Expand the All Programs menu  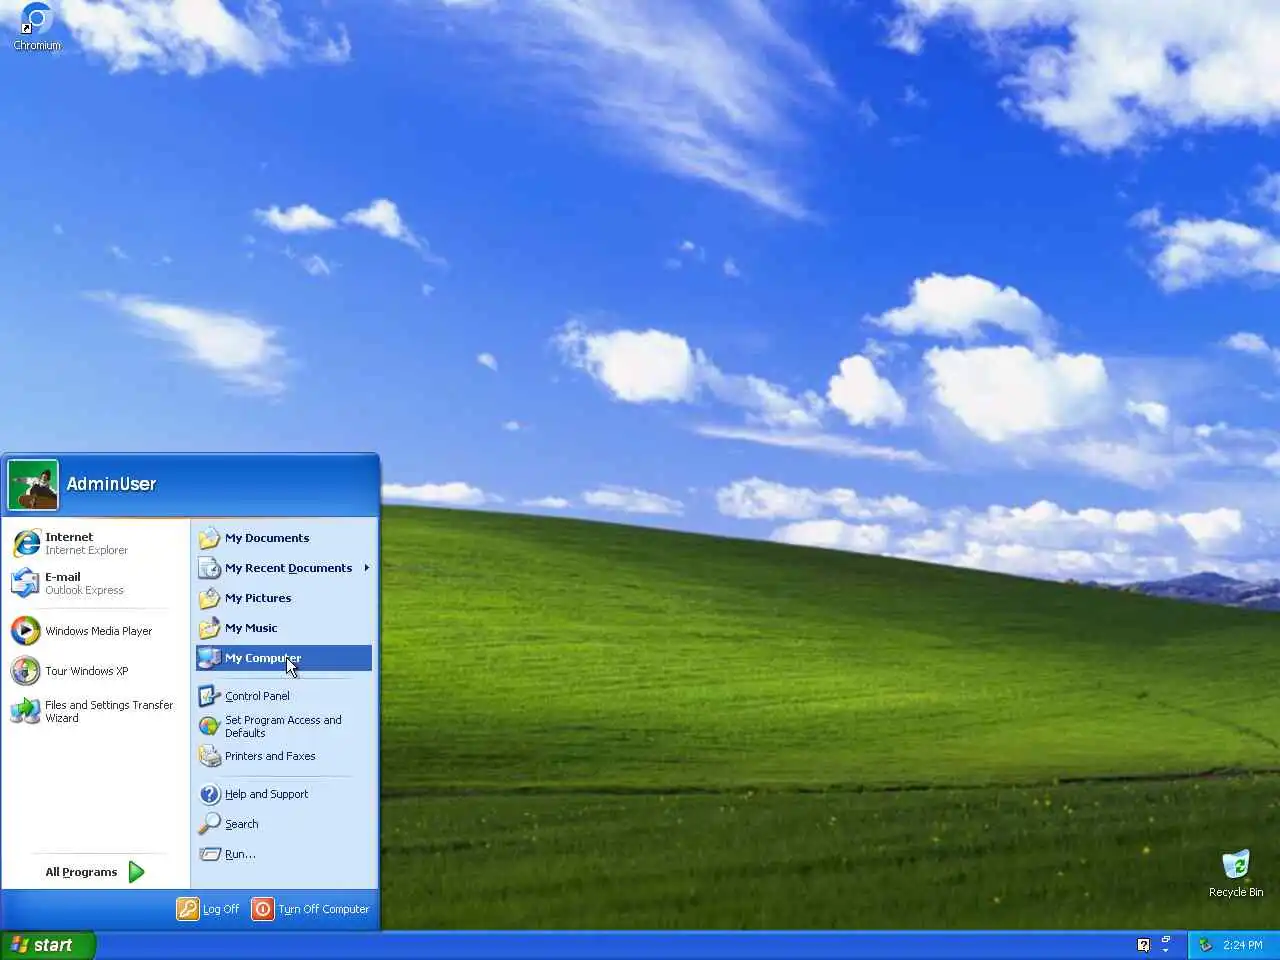coord(95,872)
